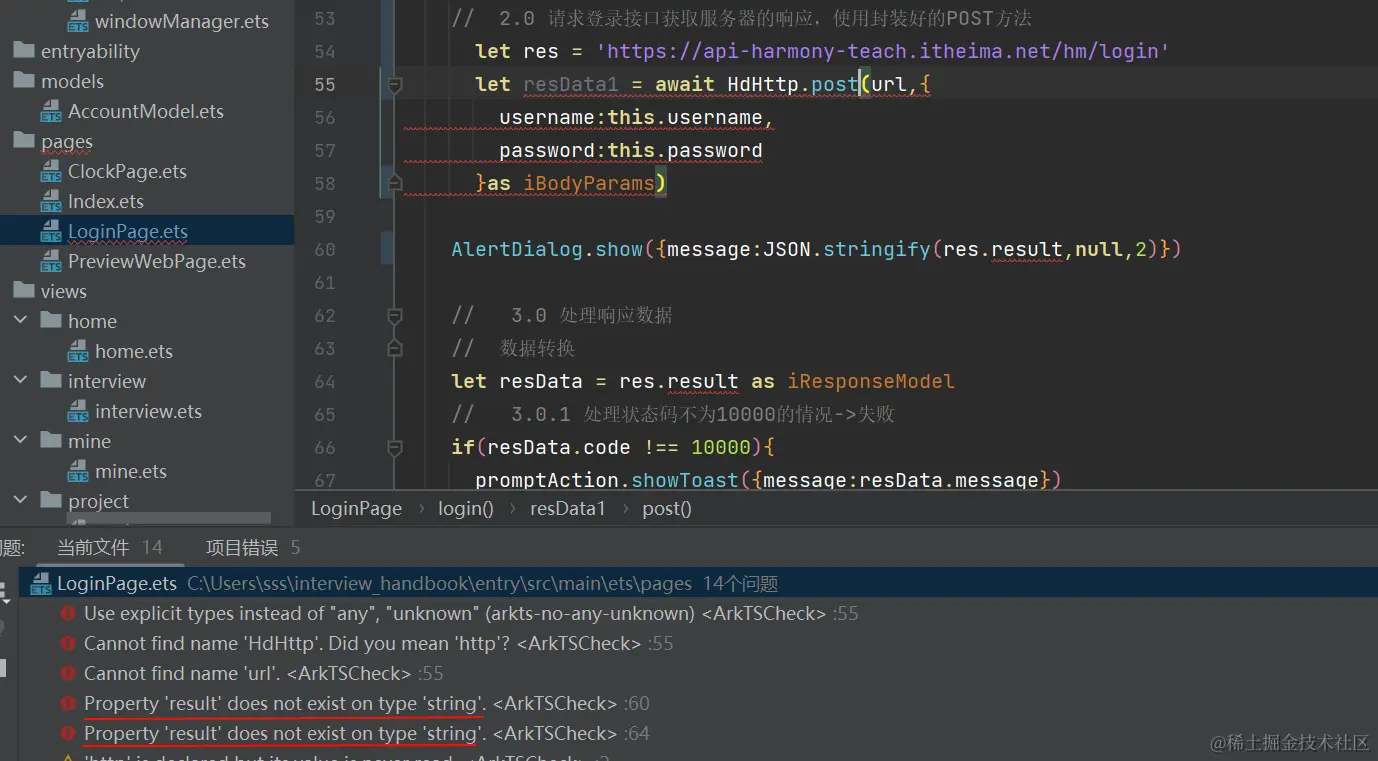The image size is (1378, 761).
Task: Click iBodyParams type on line 58
Action: point(589,183)
